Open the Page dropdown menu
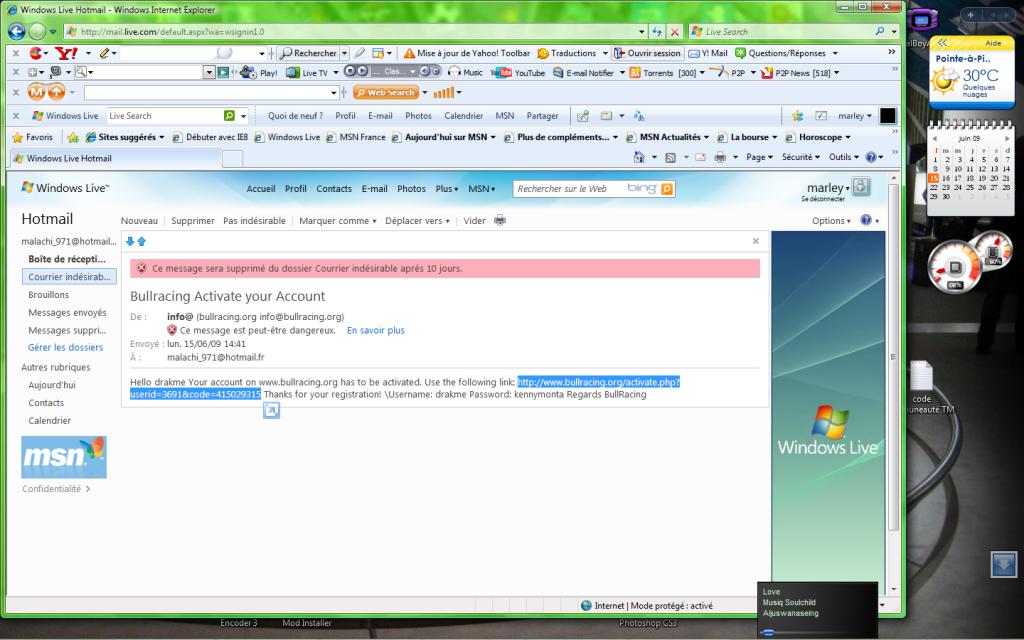Viewport: 1024px width, 640px height. tap(759, 157)
